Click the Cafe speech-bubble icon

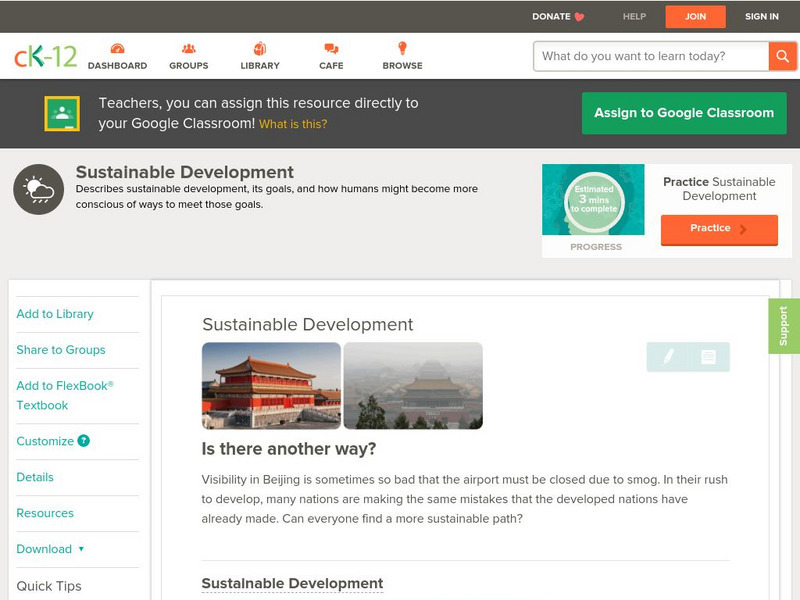(330, 46)
